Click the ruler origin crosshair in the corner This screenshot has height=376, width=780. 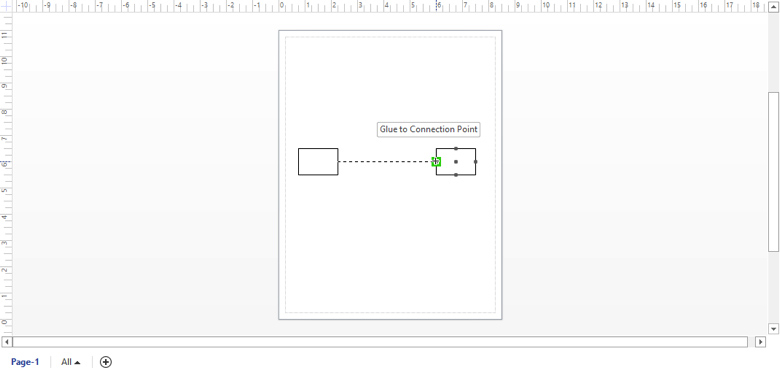pyautogui.click(x=5, y=6)
